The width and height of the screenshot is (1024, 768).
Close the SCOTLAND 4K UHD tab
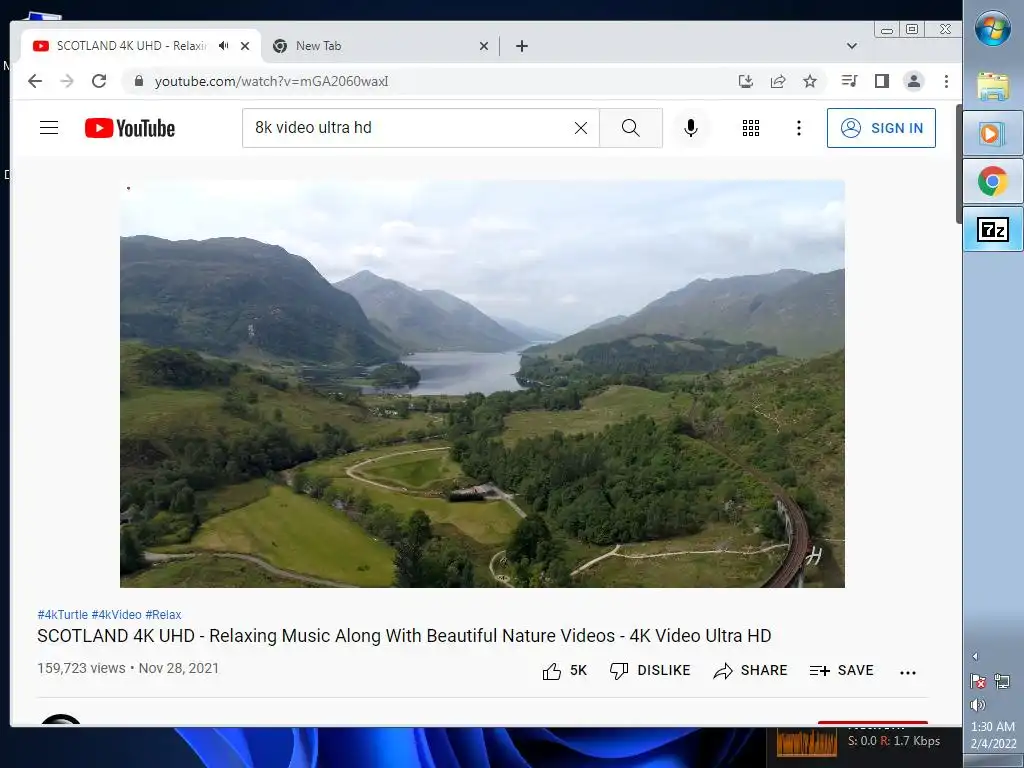(245, 46)
